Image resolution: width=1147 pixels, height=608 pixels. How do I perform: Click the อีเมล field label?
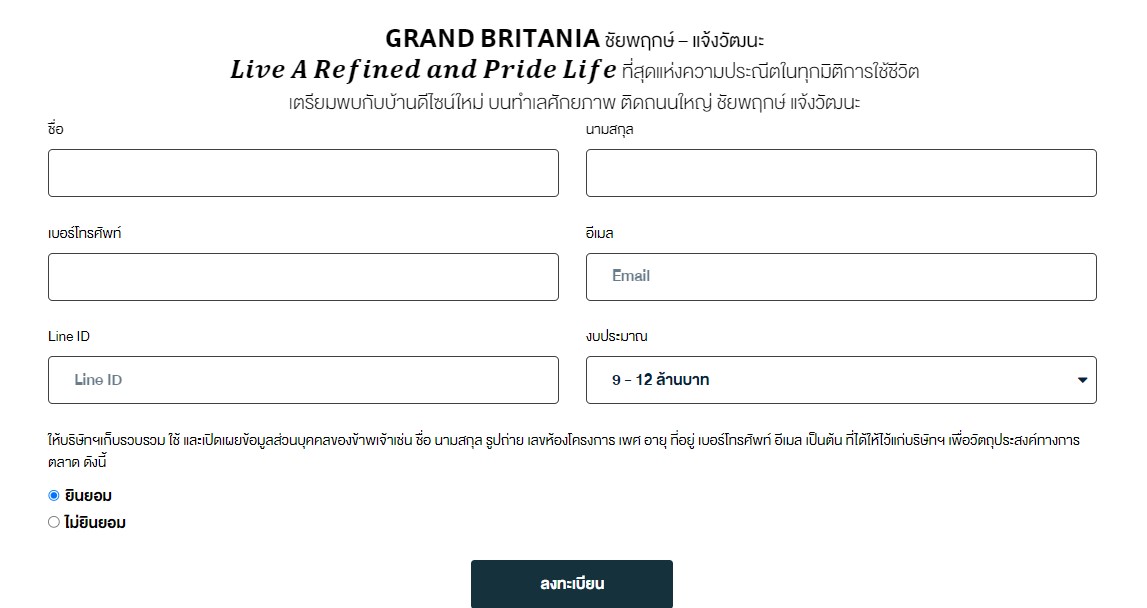tap(599, 233)
